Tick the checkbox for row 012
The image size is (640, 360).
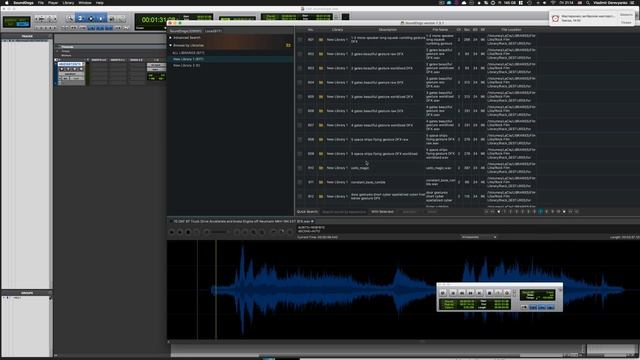(x=300, y=196)
